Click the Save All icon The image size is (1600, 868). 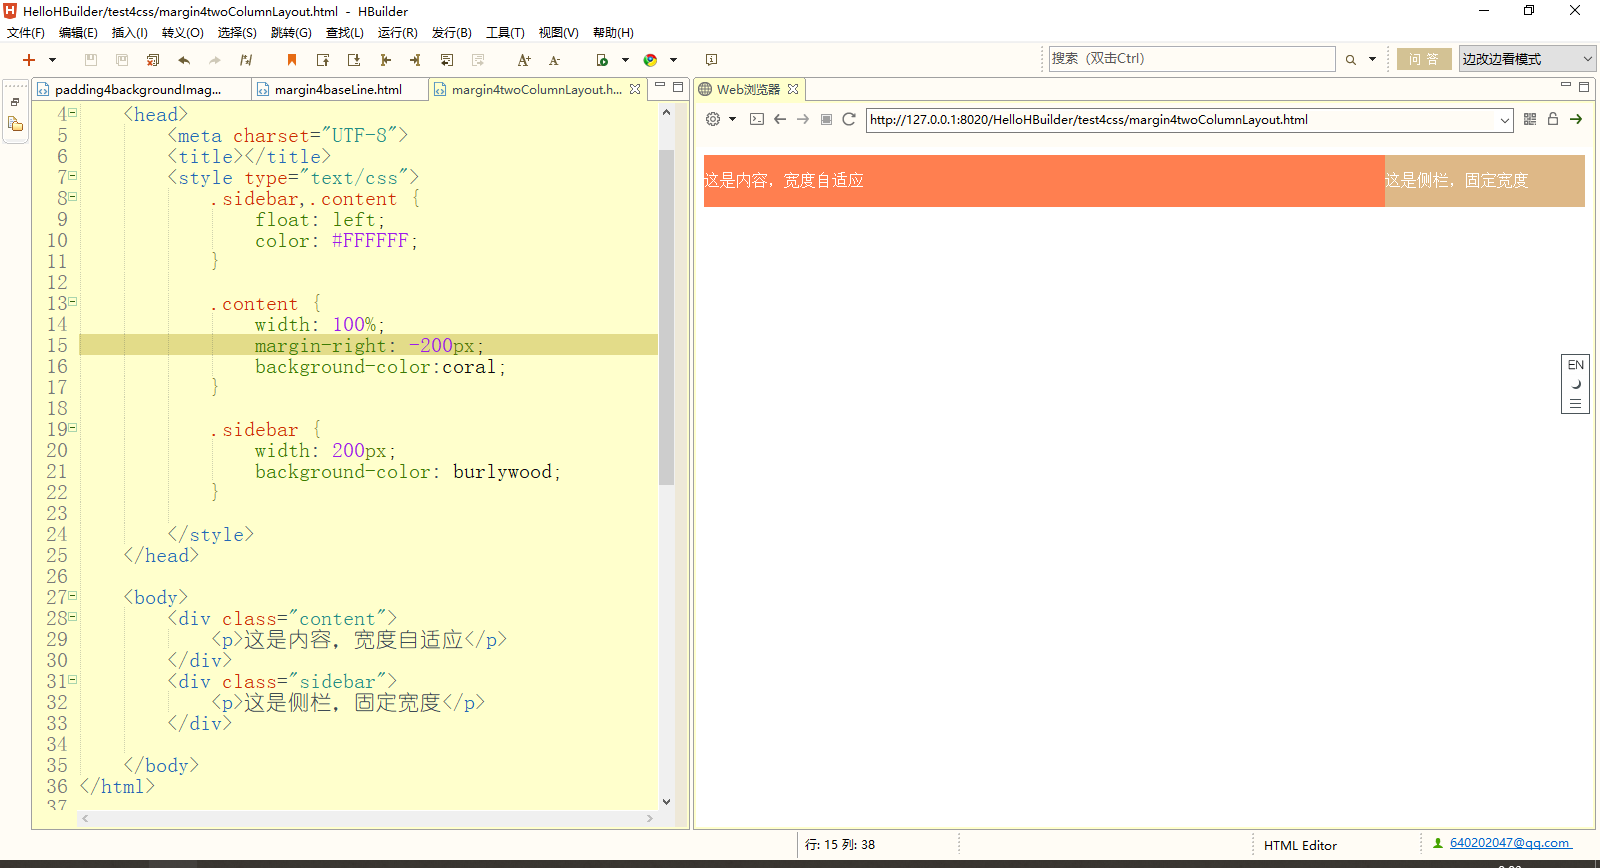(122, 60)
